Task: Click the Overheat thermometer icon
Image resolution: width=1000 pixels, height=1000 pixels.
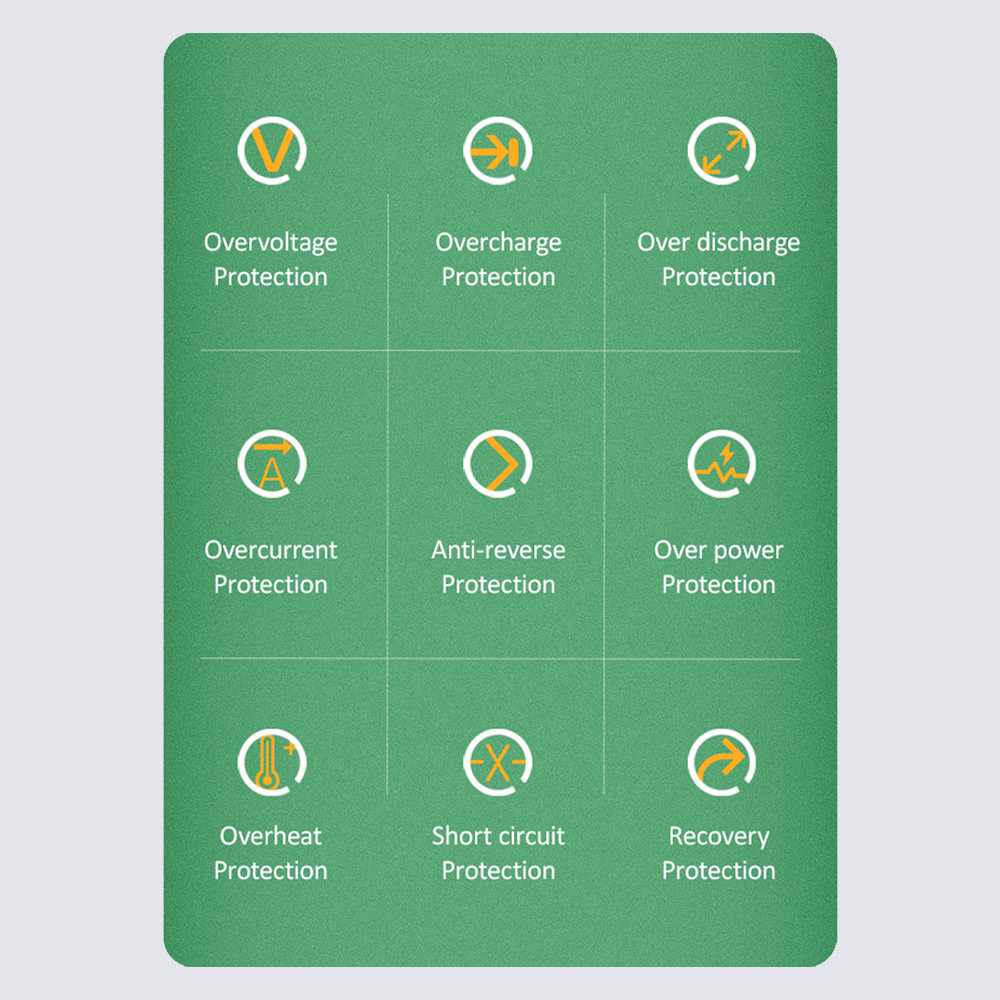Action: 272,762
